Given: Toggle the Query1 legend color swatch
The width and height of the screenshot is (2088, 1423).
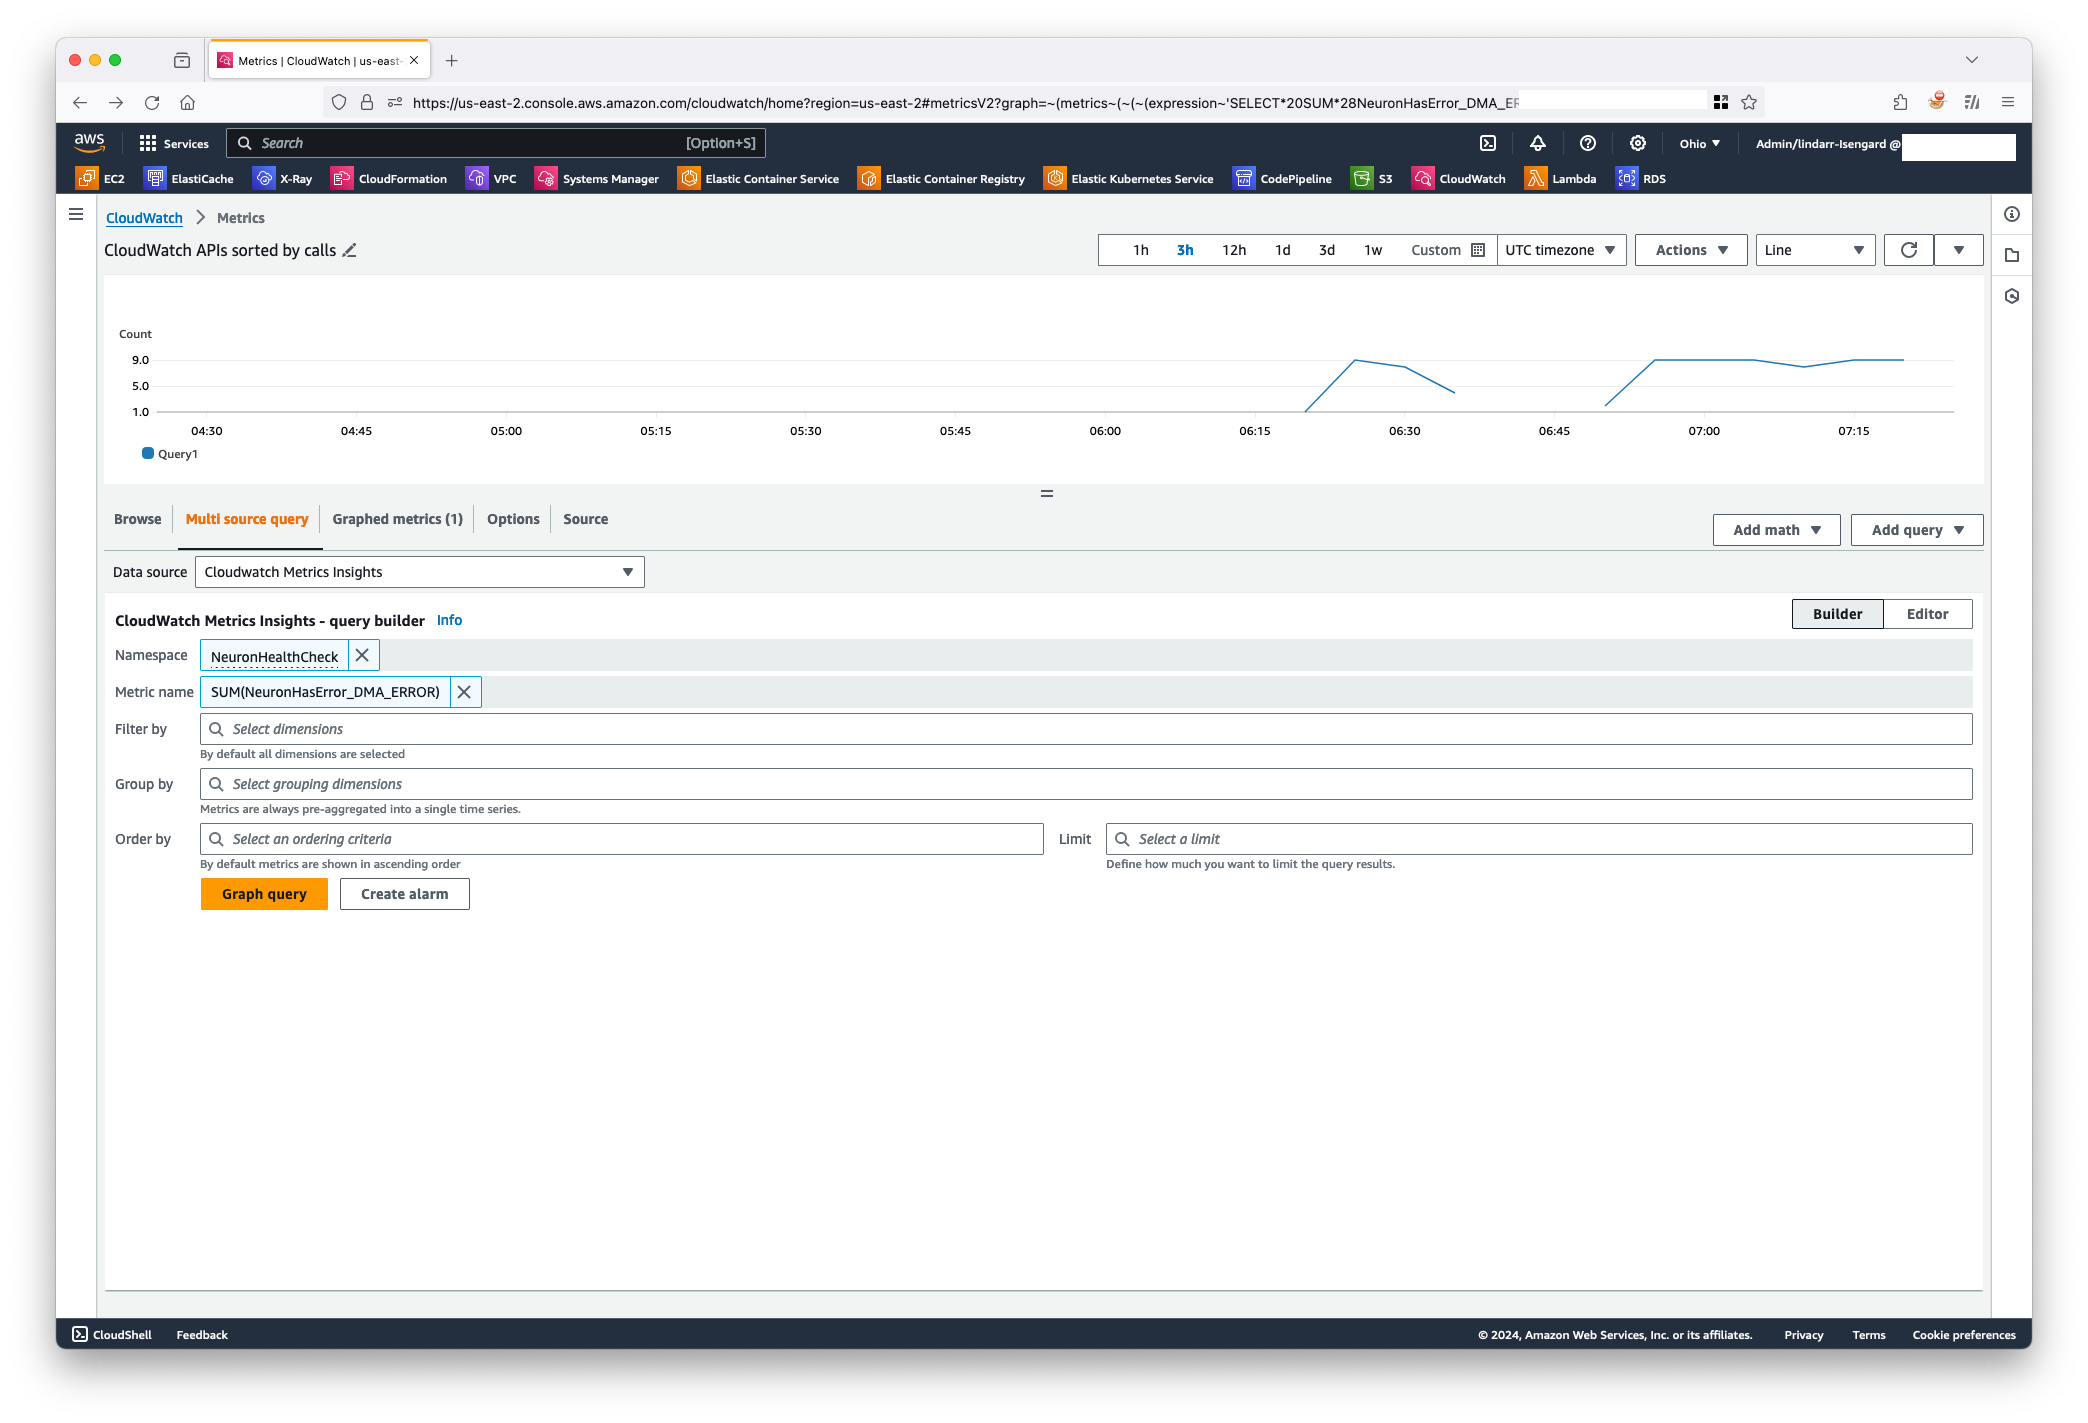Looking at the screenshot, I should 148,454.
